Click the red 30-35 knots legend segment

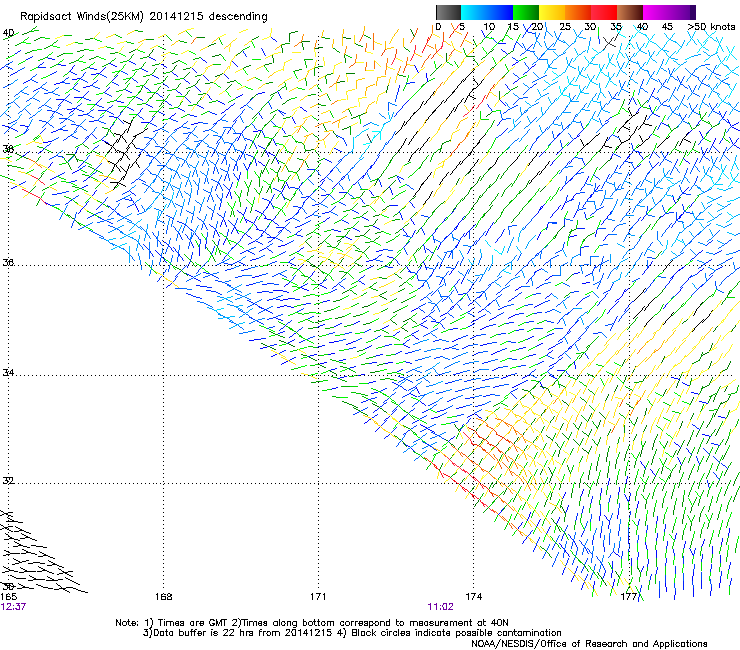[x=604, y=12]
